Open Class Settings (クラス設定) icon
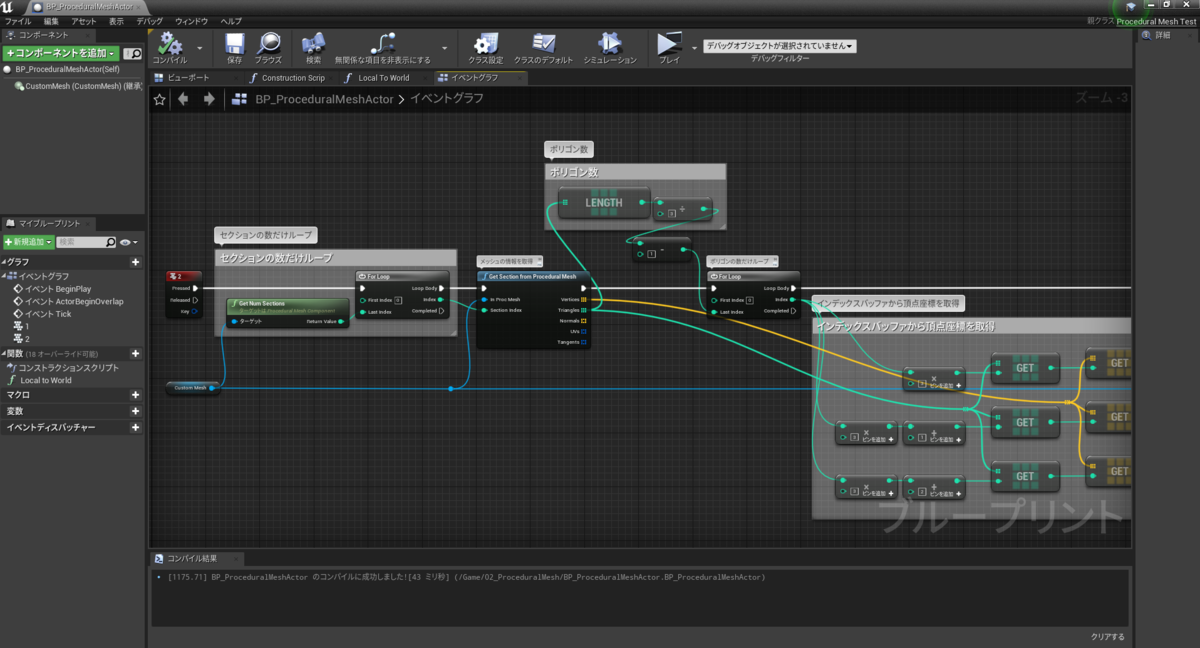1200x648 pixels. [x=485, y=44]
